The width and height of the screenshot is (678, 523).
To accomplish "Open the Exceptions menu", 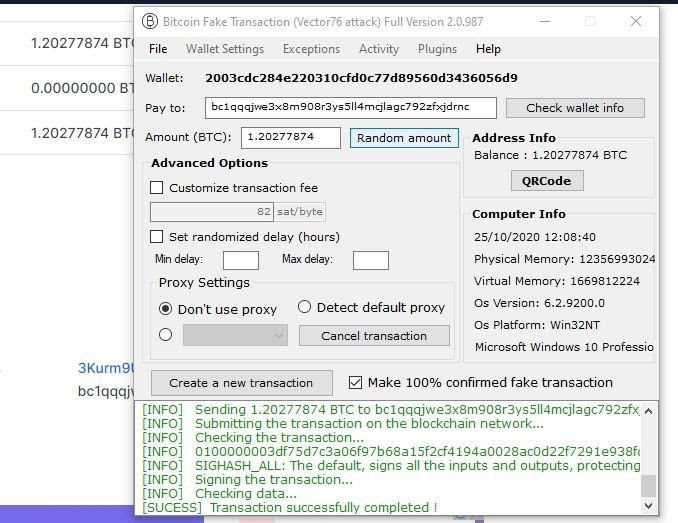I will point(311,49).
